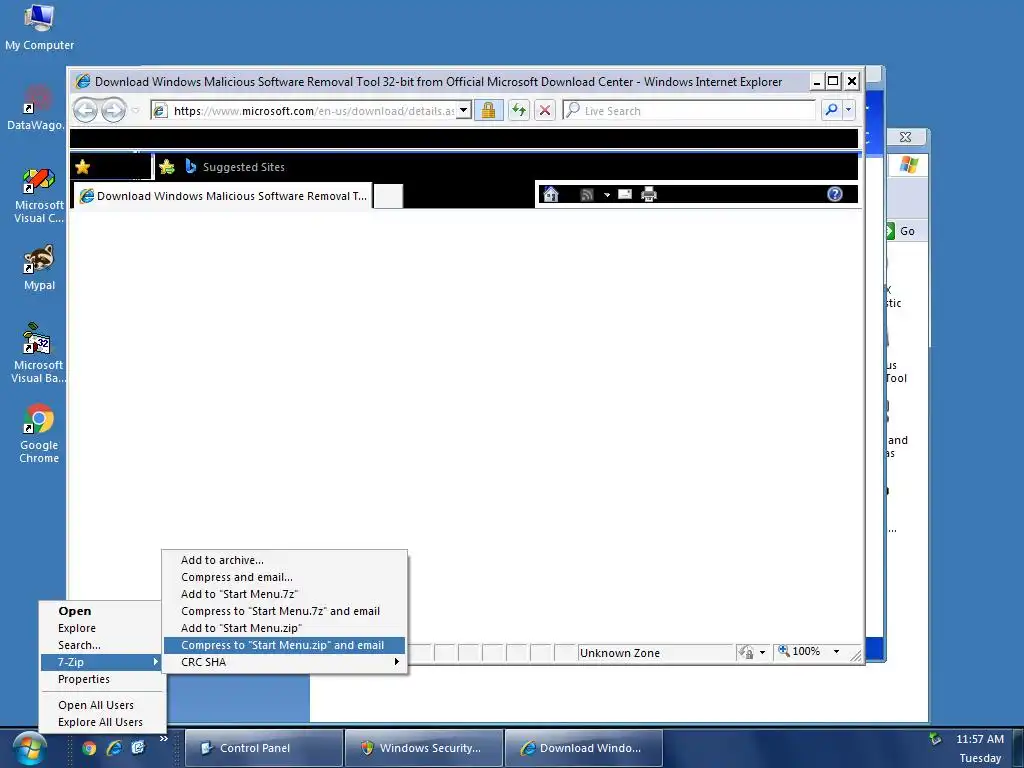
Task: Launch Internet Explorer from quick launch
Action: 114,748
